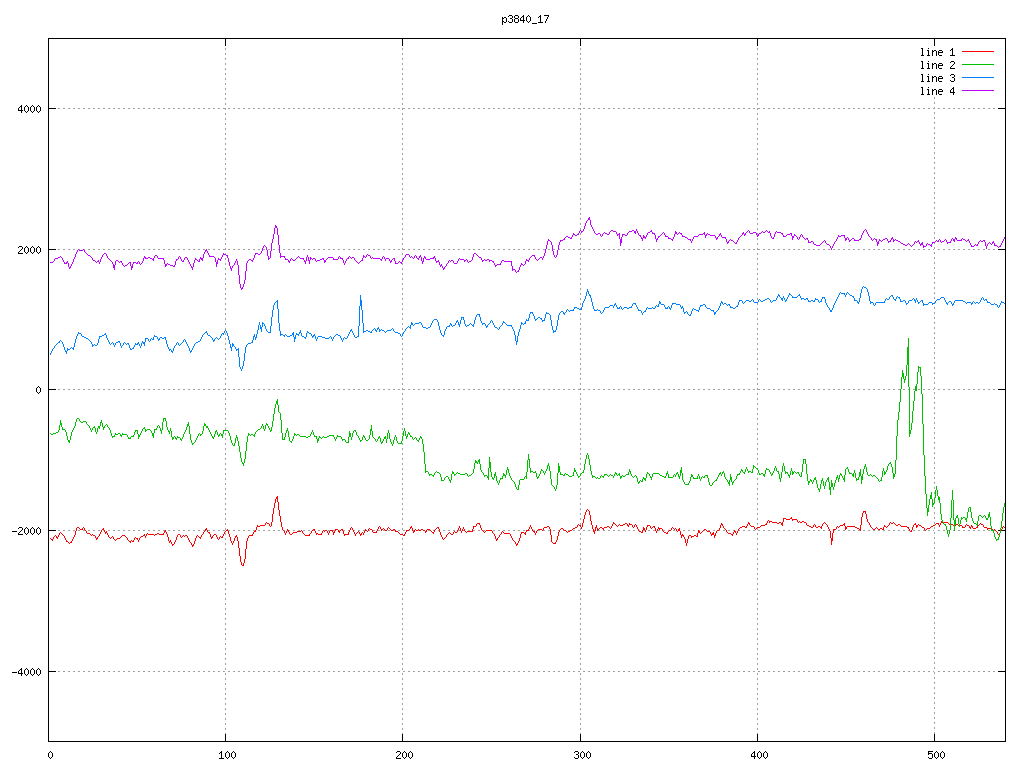Click the y-axis label 4000
1024x768 pixels.
coord(29,109)
